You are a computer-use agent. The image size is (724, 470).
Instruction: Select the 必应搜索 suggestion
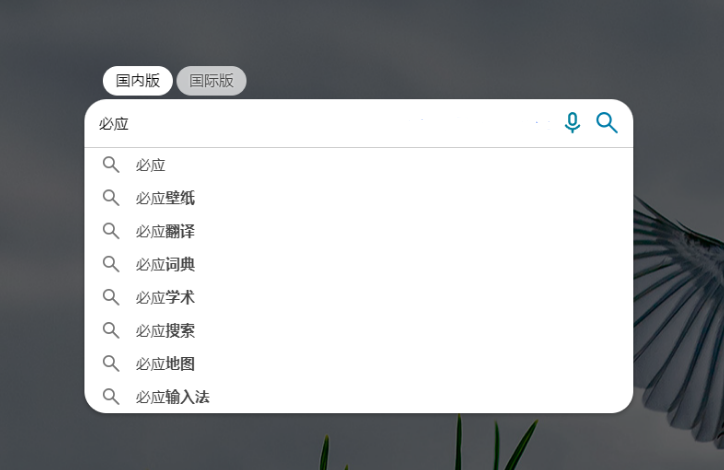(359, 331)
